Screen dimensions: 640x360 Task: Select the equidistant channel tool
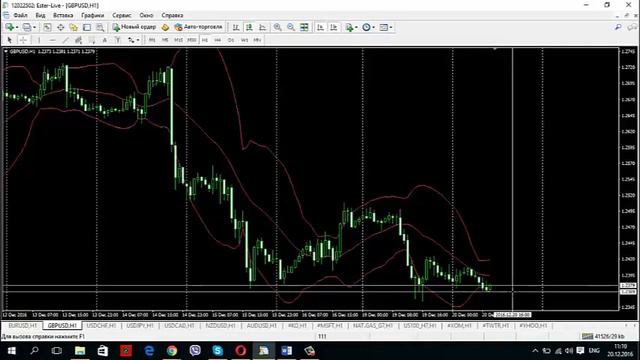point(78,40)
